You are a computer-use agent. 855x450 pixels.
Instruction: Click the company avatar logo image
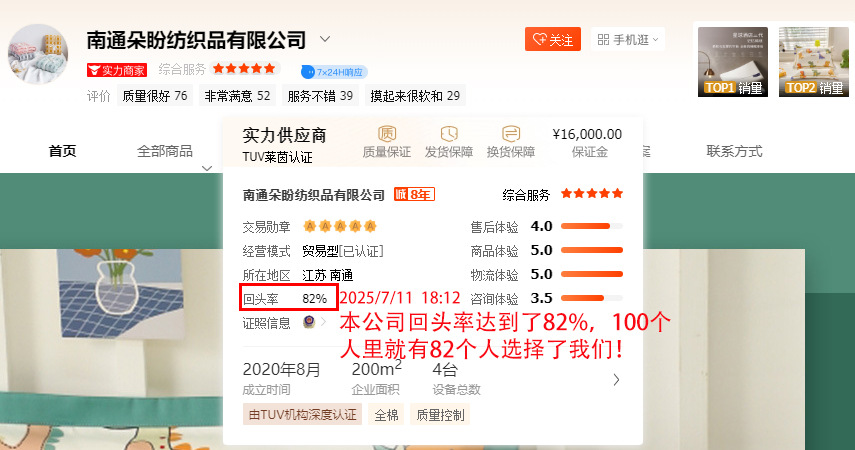[38, 54]
